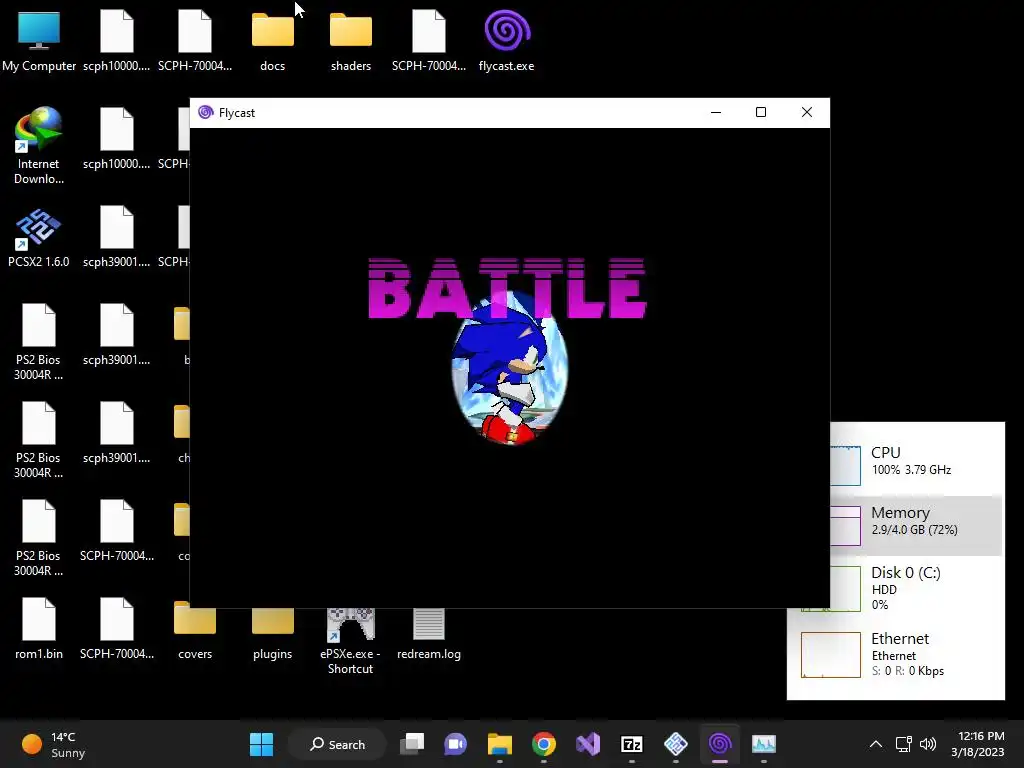Select the shaders folder on desktop
This screenshot has height=768, width=1024.
[351, 42]
